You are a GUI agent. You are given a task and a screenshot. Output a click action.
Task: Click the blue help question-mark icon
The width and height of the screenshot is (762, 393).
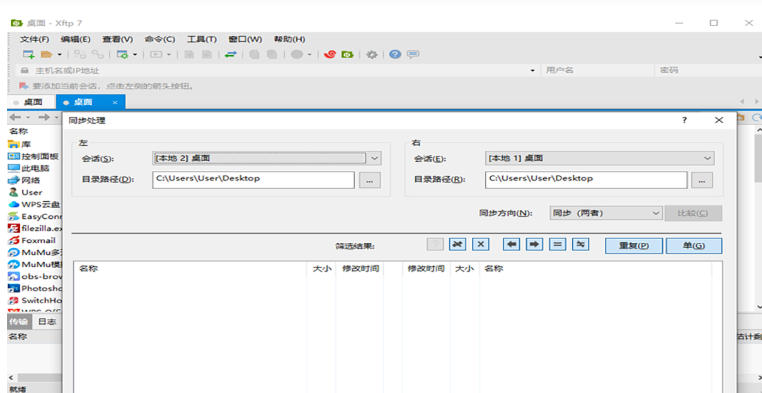pyautogui.click(x=395, y=54)
